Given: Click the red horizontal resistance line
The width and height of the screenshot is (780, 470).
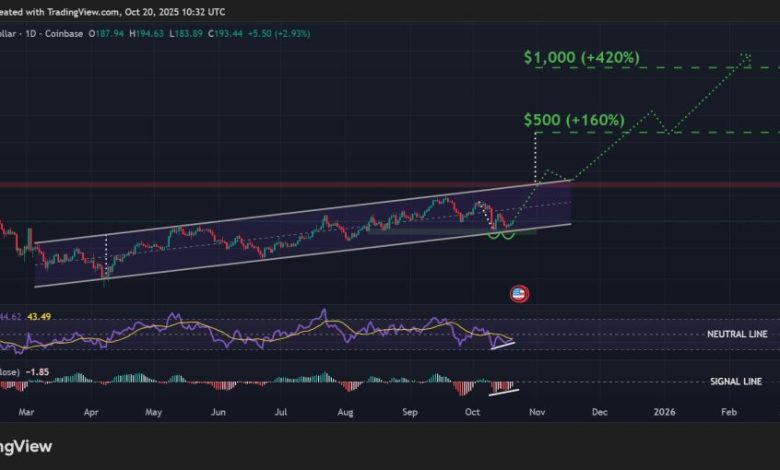Looking at the screenshot, I should pyautogui.click(x=300, y=185).
